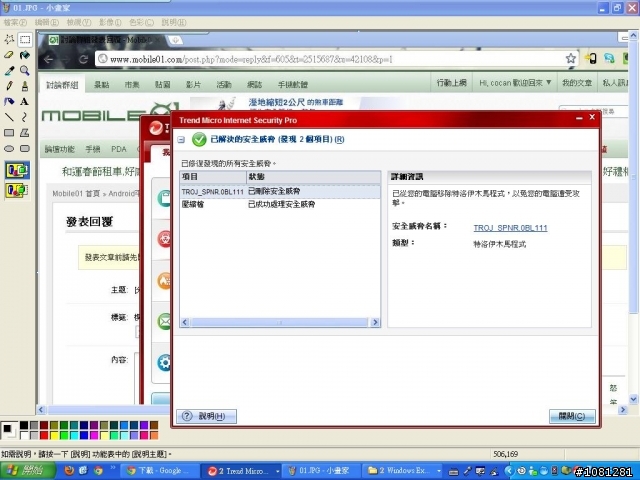Viewport: 640px width, 480px height.
Task: Click the green checkmark resolved threats icon
Action: [199, 140]
